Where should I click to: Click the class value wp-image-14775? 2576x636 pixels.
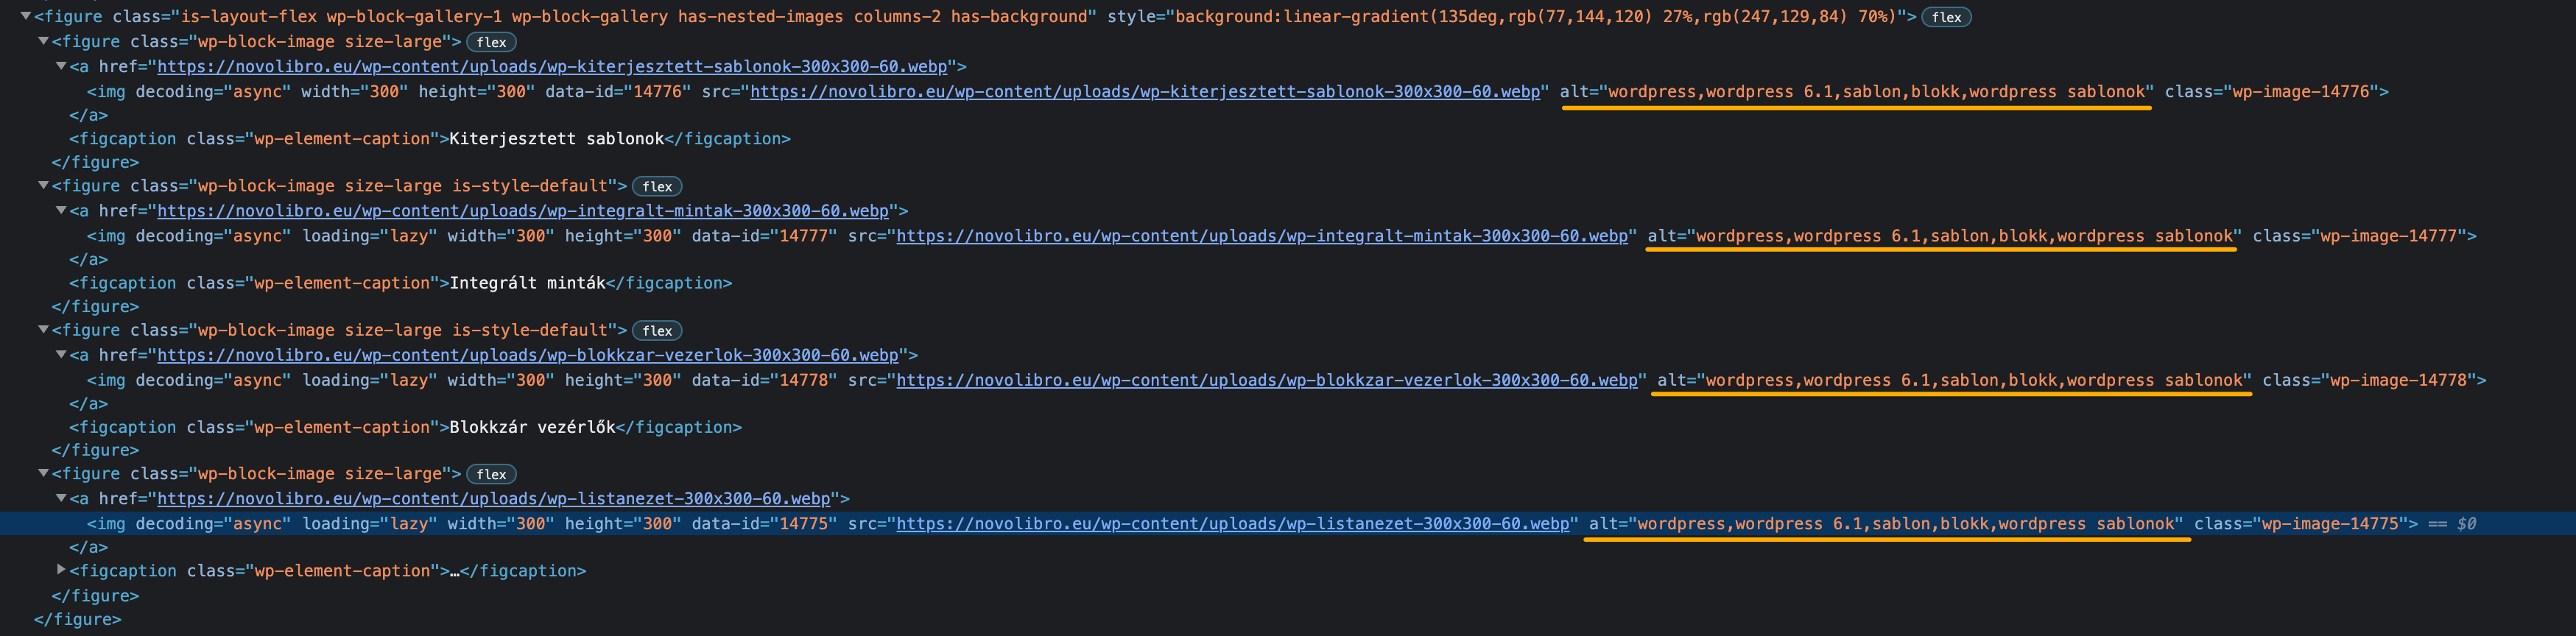pyautogui.click(x=2330, y=523)
